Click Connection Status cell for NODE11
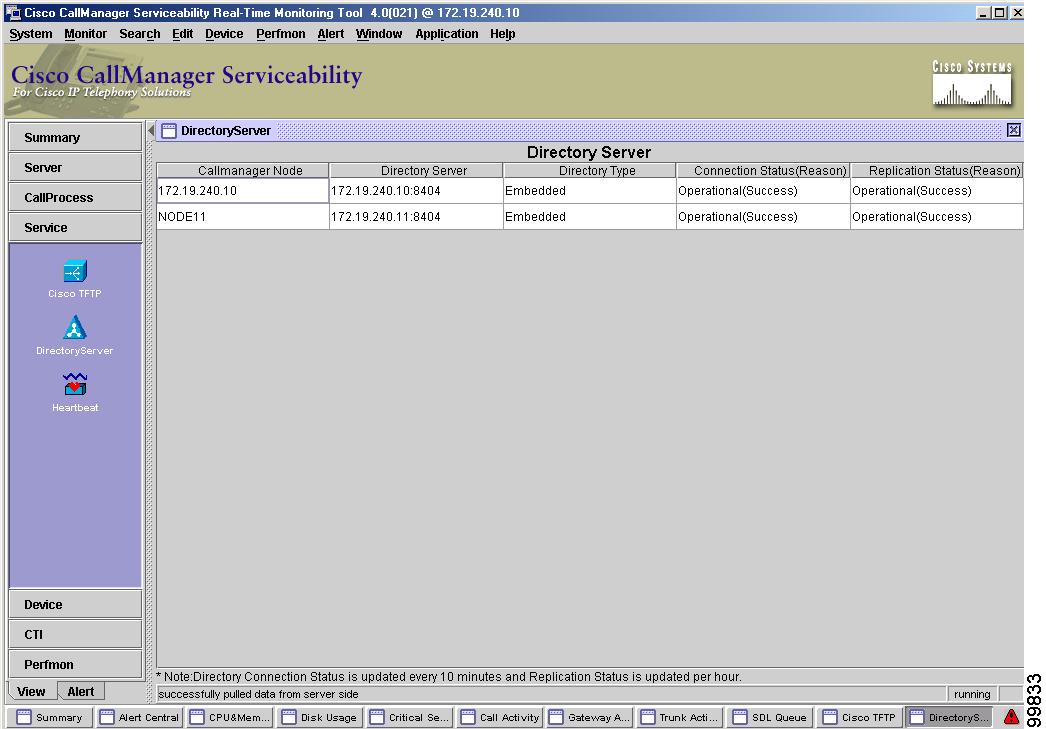This screenshot has width=1046, height=729. (x=763, y=217)
